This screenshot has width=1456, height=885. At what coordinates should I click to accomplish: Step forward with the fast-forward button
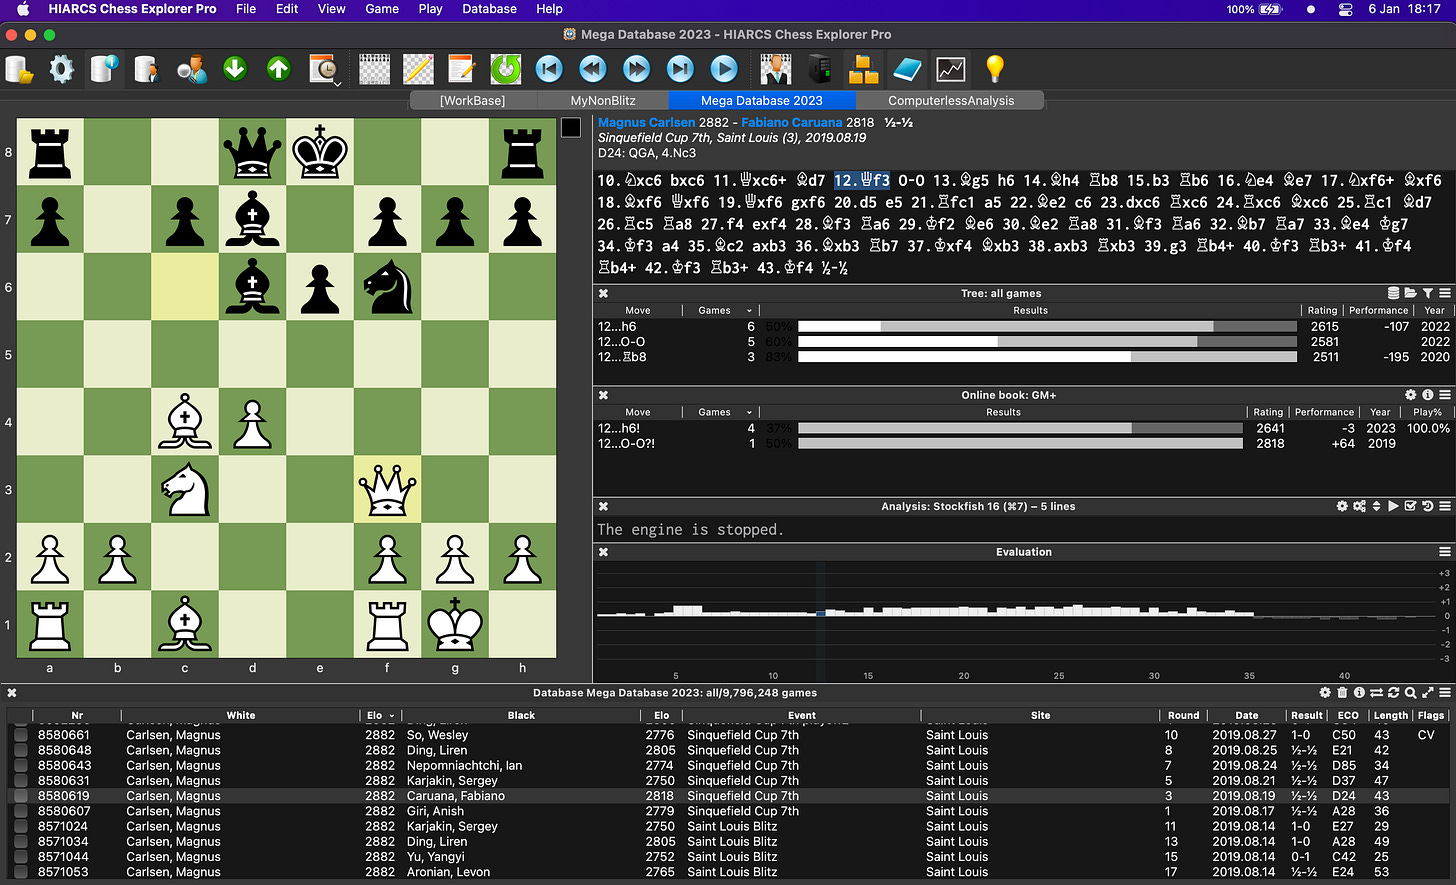point(637,69)
